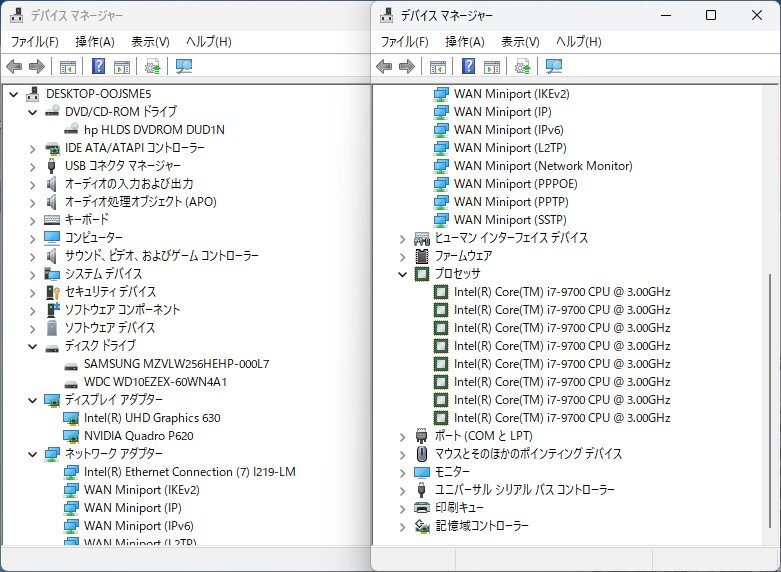Click show/hide console tree icon in right toolbar
Viewport: 781px width, 572px height.
tap(437, 67)
